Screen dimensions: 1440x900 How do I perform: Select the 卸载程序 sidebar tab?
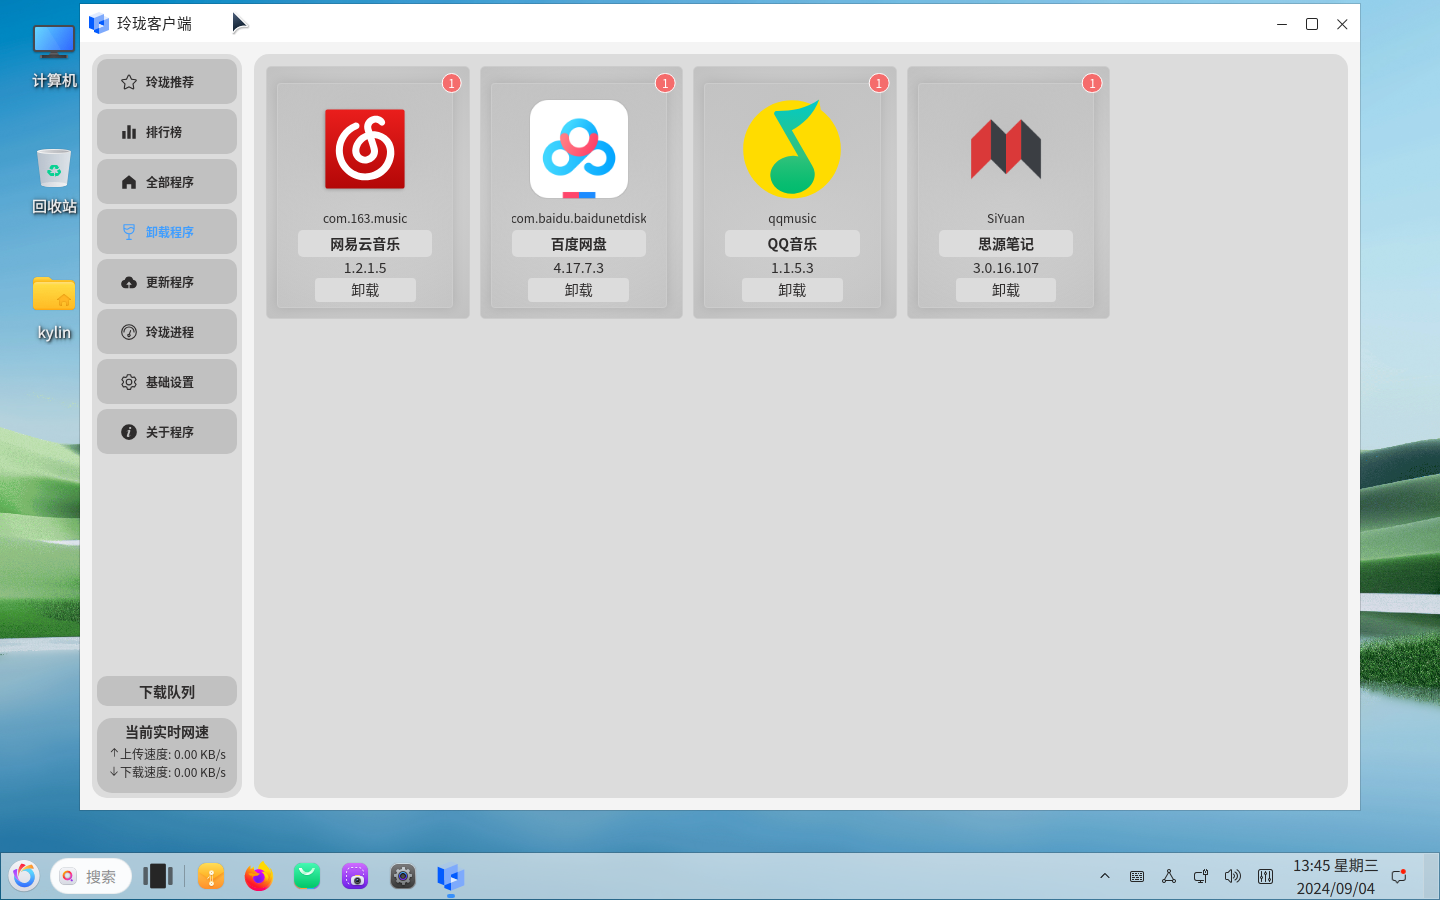[167, 232]
